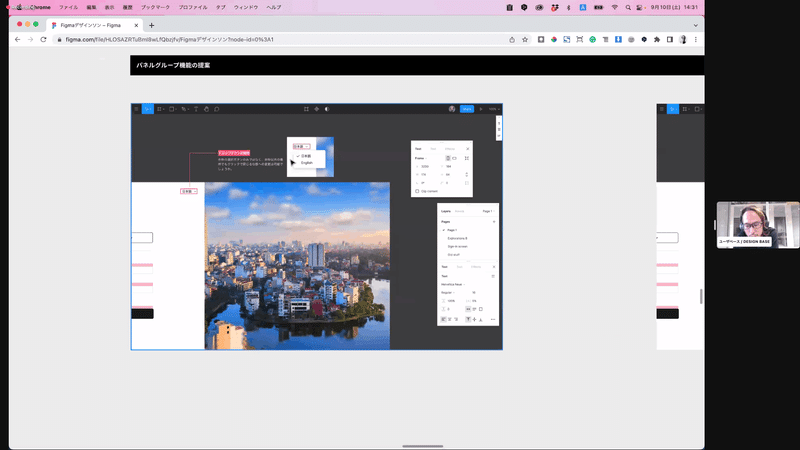The height and width of the screenshot is (450, 800).
Task: Select the Explorations B page
Action: pos(457,238)
